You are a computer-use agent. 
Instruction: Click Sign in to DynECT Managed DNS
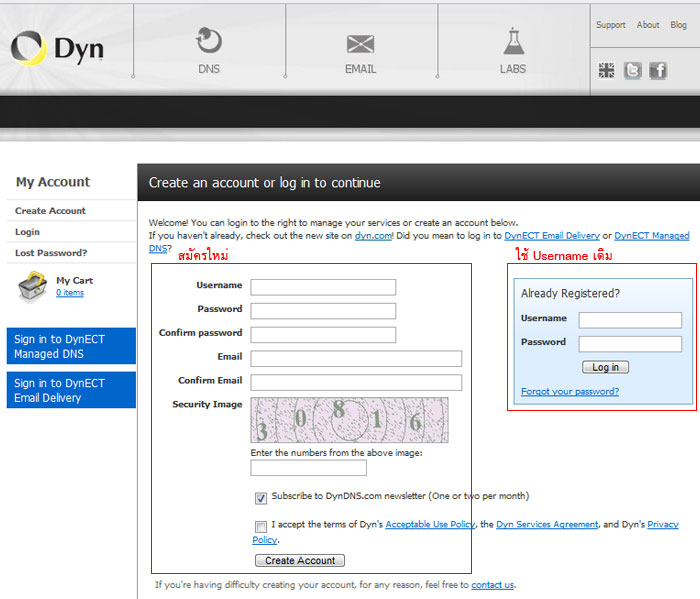pos(71,346)
